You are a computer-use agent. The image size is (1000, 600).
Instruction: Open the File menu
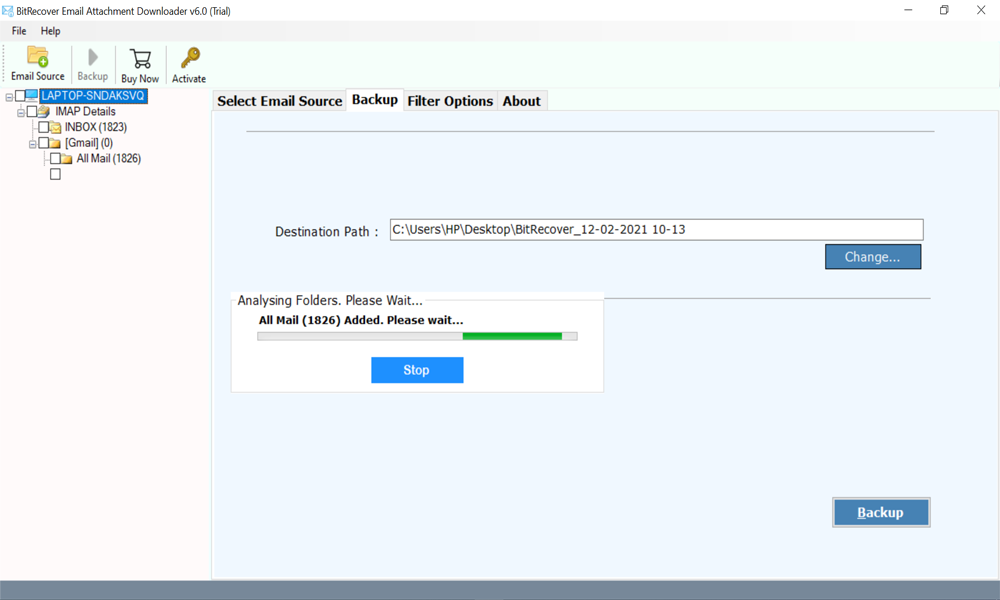point(19,31)
